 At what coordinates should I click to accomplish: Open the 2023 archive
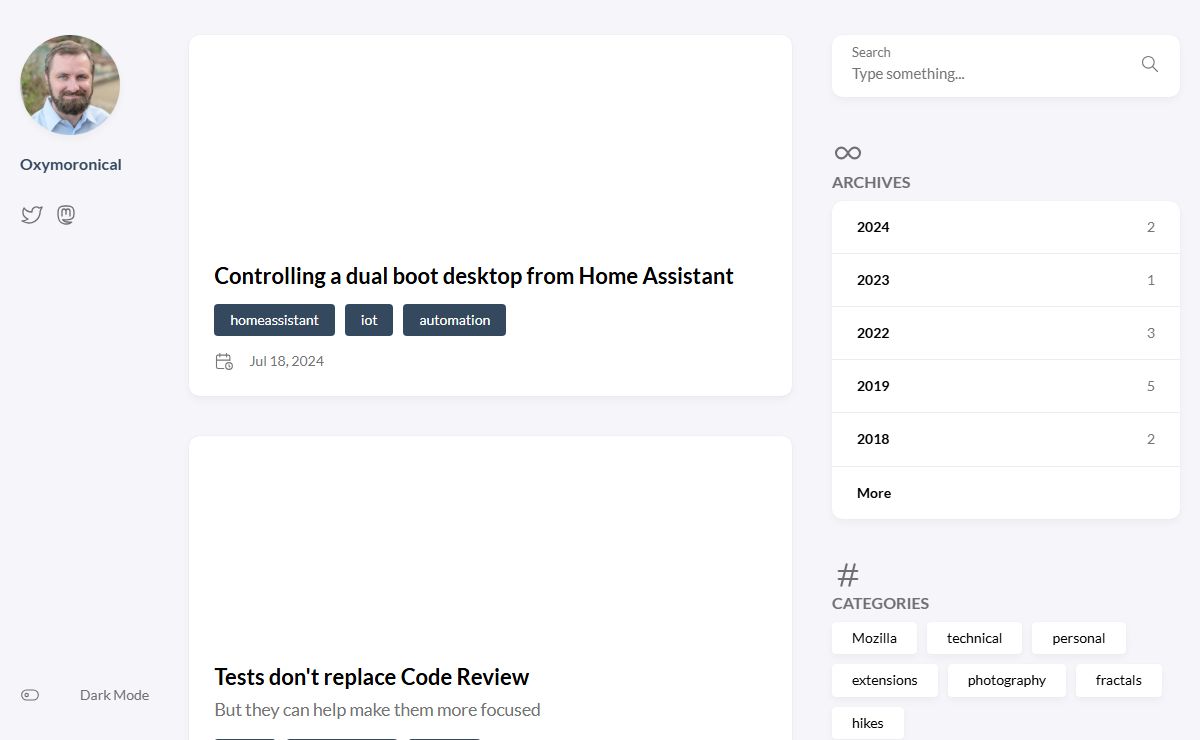(x=873, y=280)
